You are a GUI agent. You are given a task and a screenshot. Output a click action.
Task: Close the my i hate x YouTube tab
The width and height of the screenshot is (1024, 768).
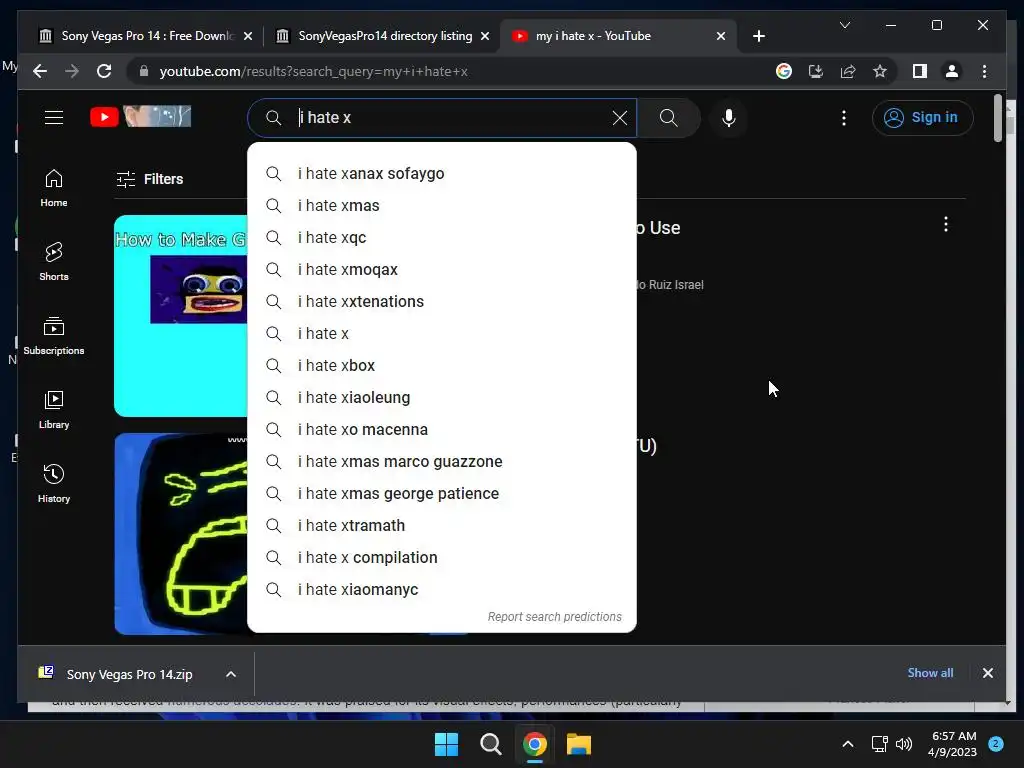(x=720, y=36)
